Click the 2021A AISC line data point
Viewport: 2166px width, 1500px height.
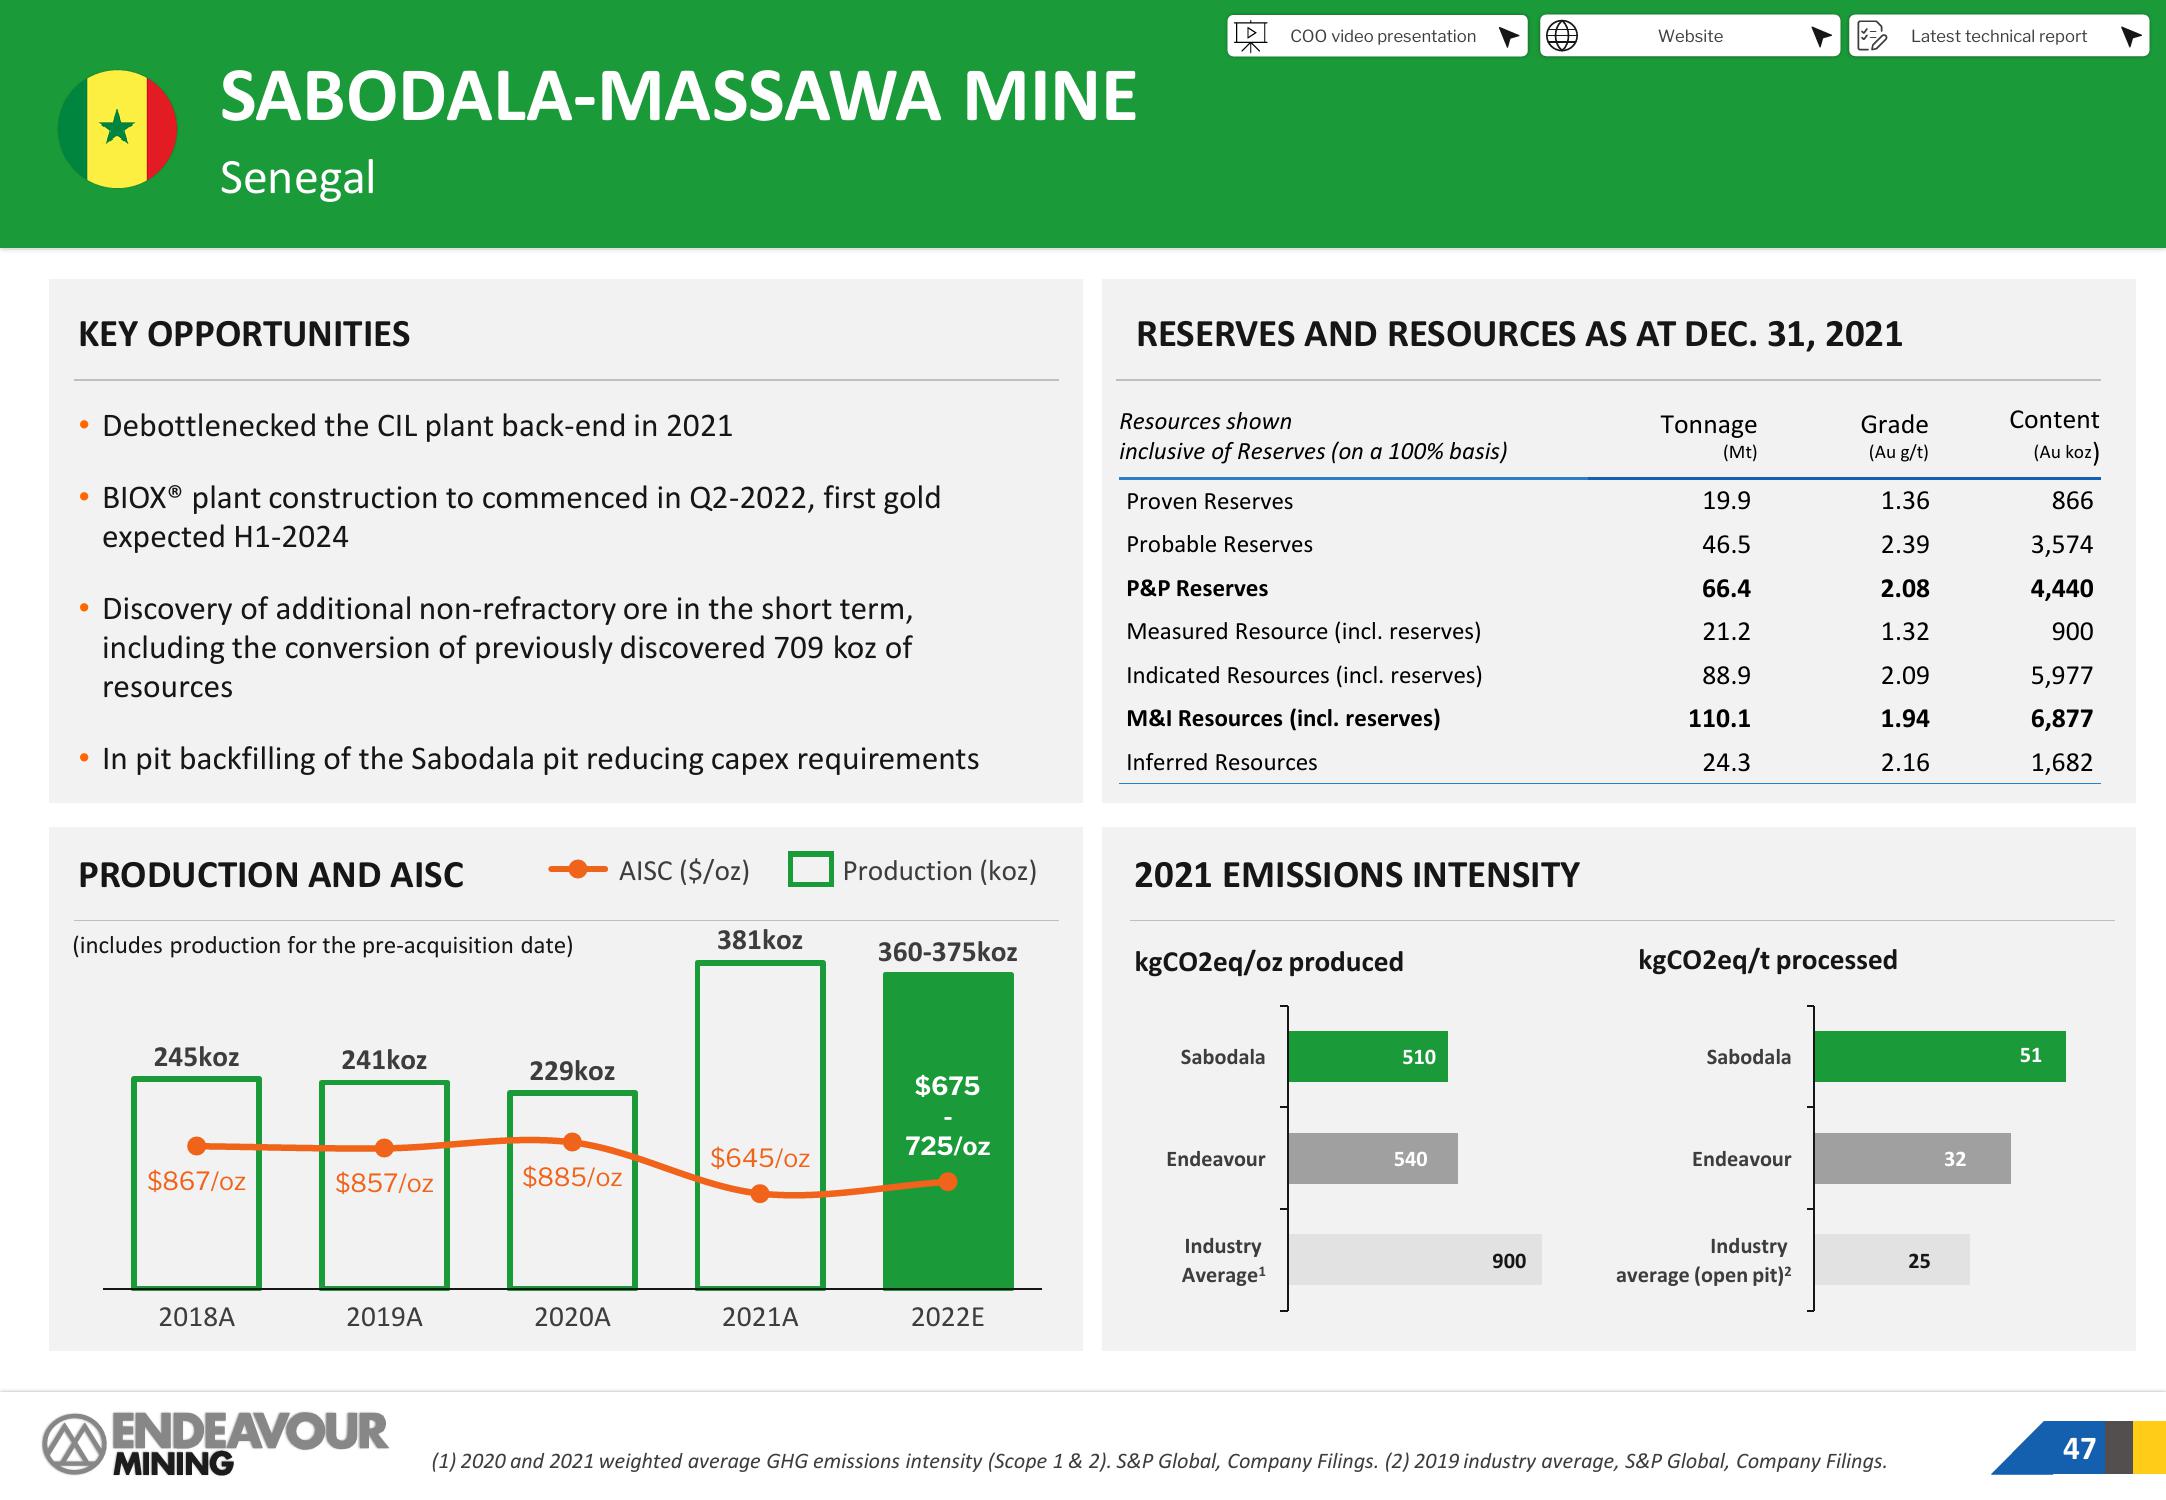click(x=760, y=1193)
